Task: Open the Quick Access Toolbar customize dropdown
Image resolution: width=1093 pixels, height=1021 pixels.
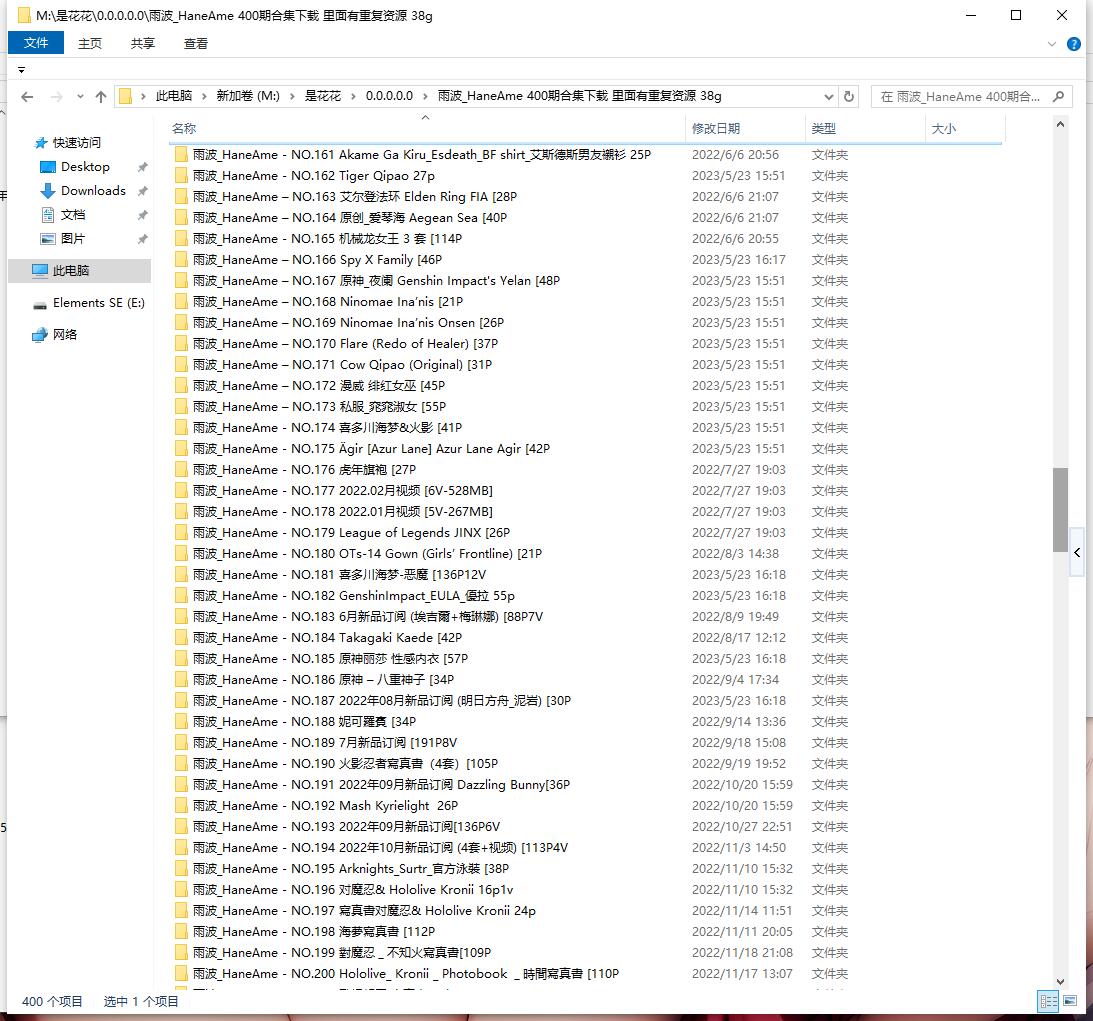Action: coord(22,70)
